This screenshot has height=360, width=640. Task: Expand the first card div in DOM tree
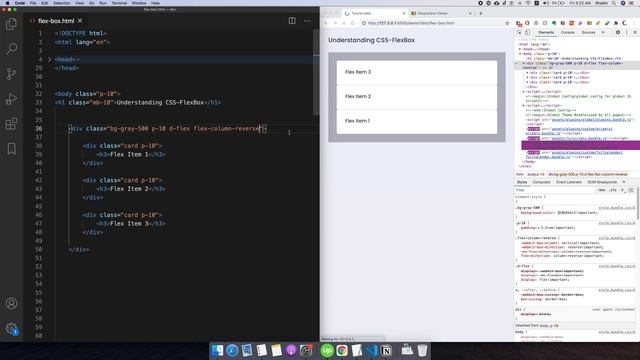527,73
